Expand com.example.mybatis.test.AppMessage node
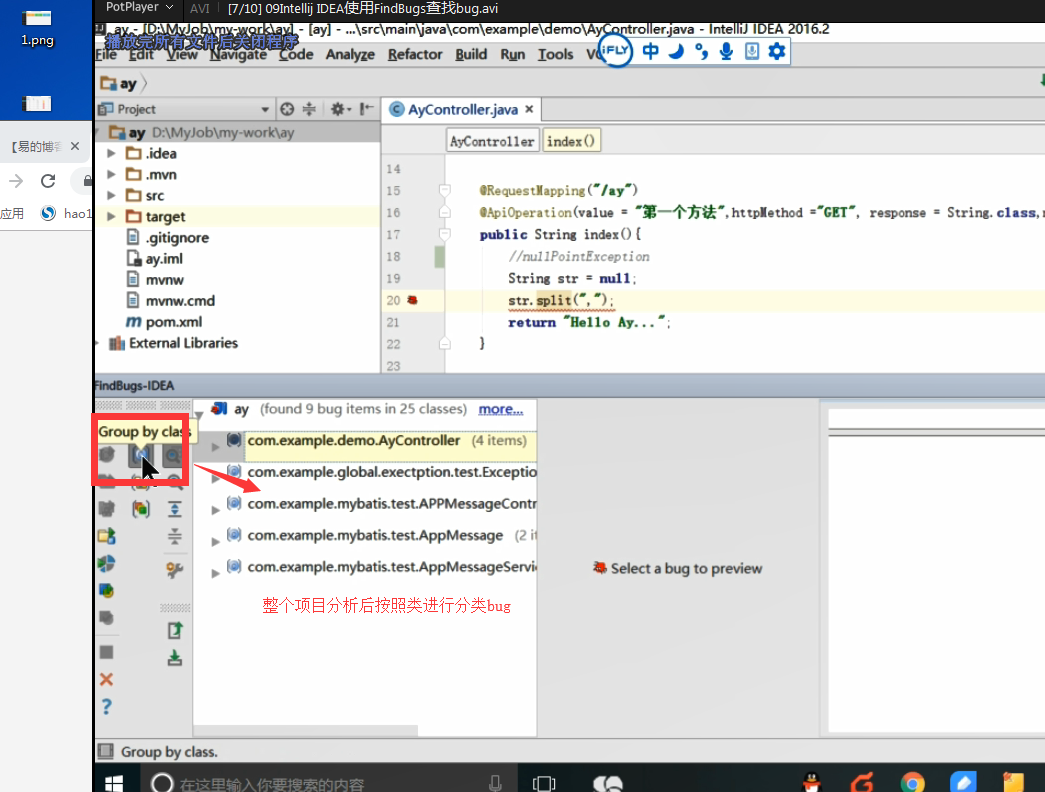 pos(215,541)
